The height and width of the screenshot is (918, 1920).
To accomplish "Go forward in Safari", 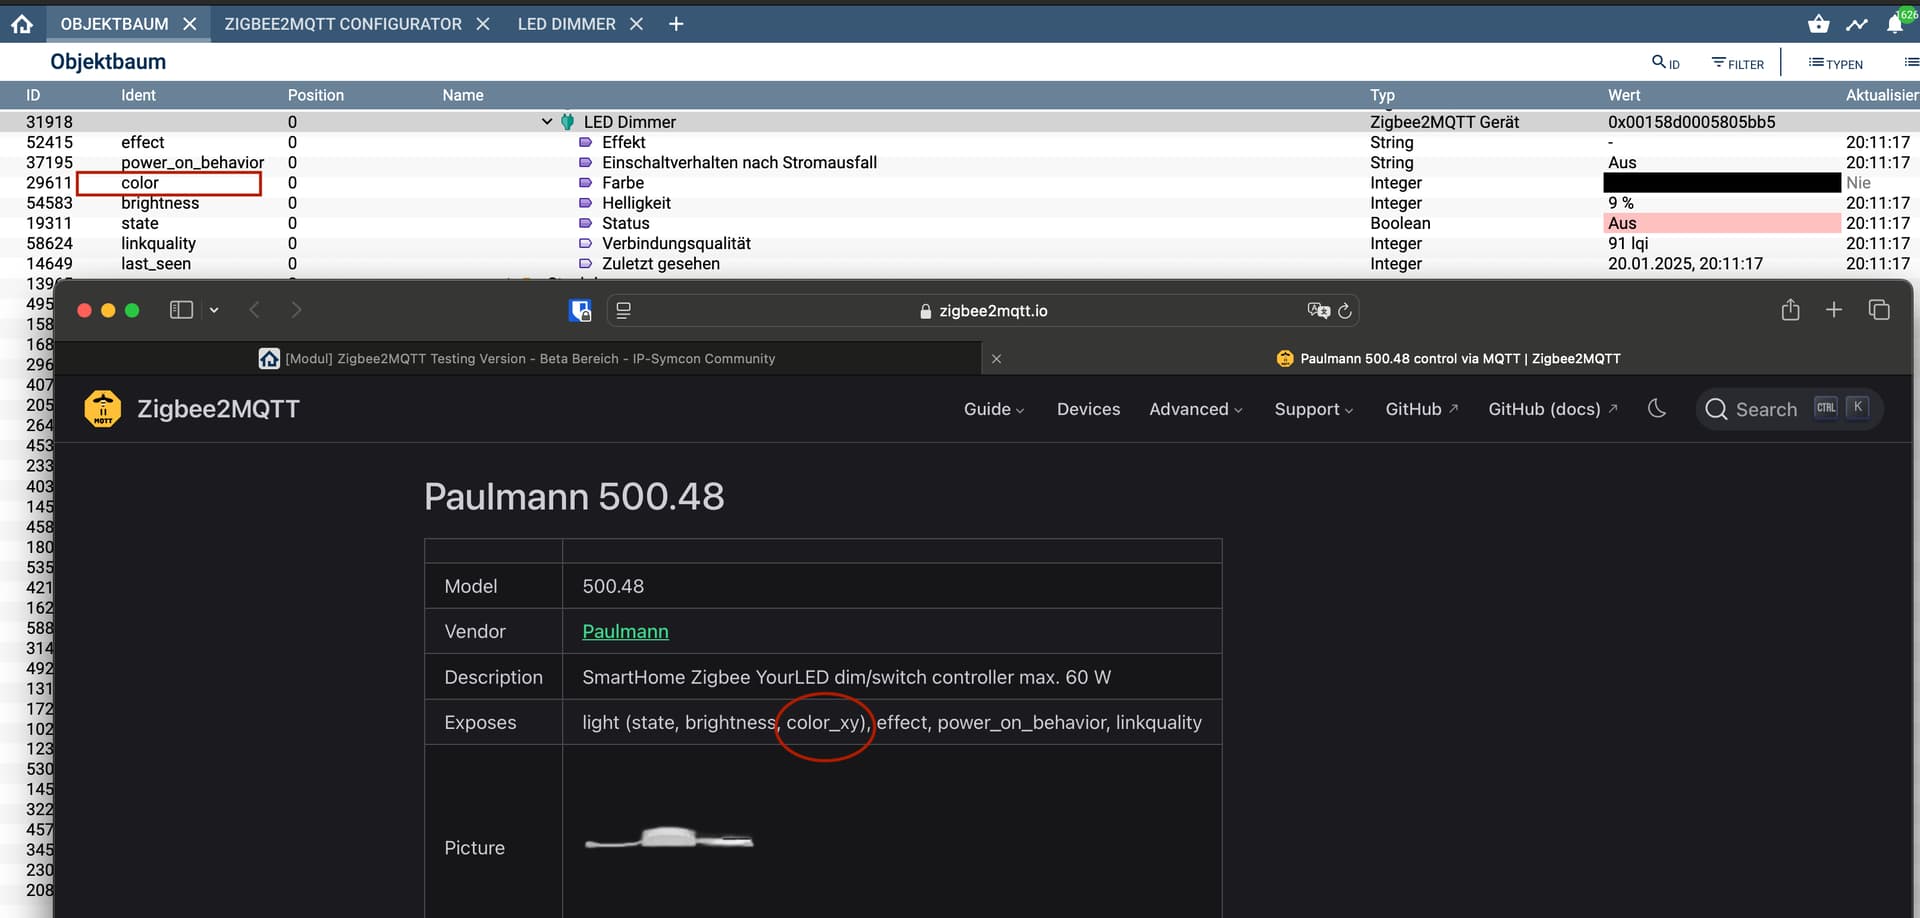I will [x=296, y=310].
